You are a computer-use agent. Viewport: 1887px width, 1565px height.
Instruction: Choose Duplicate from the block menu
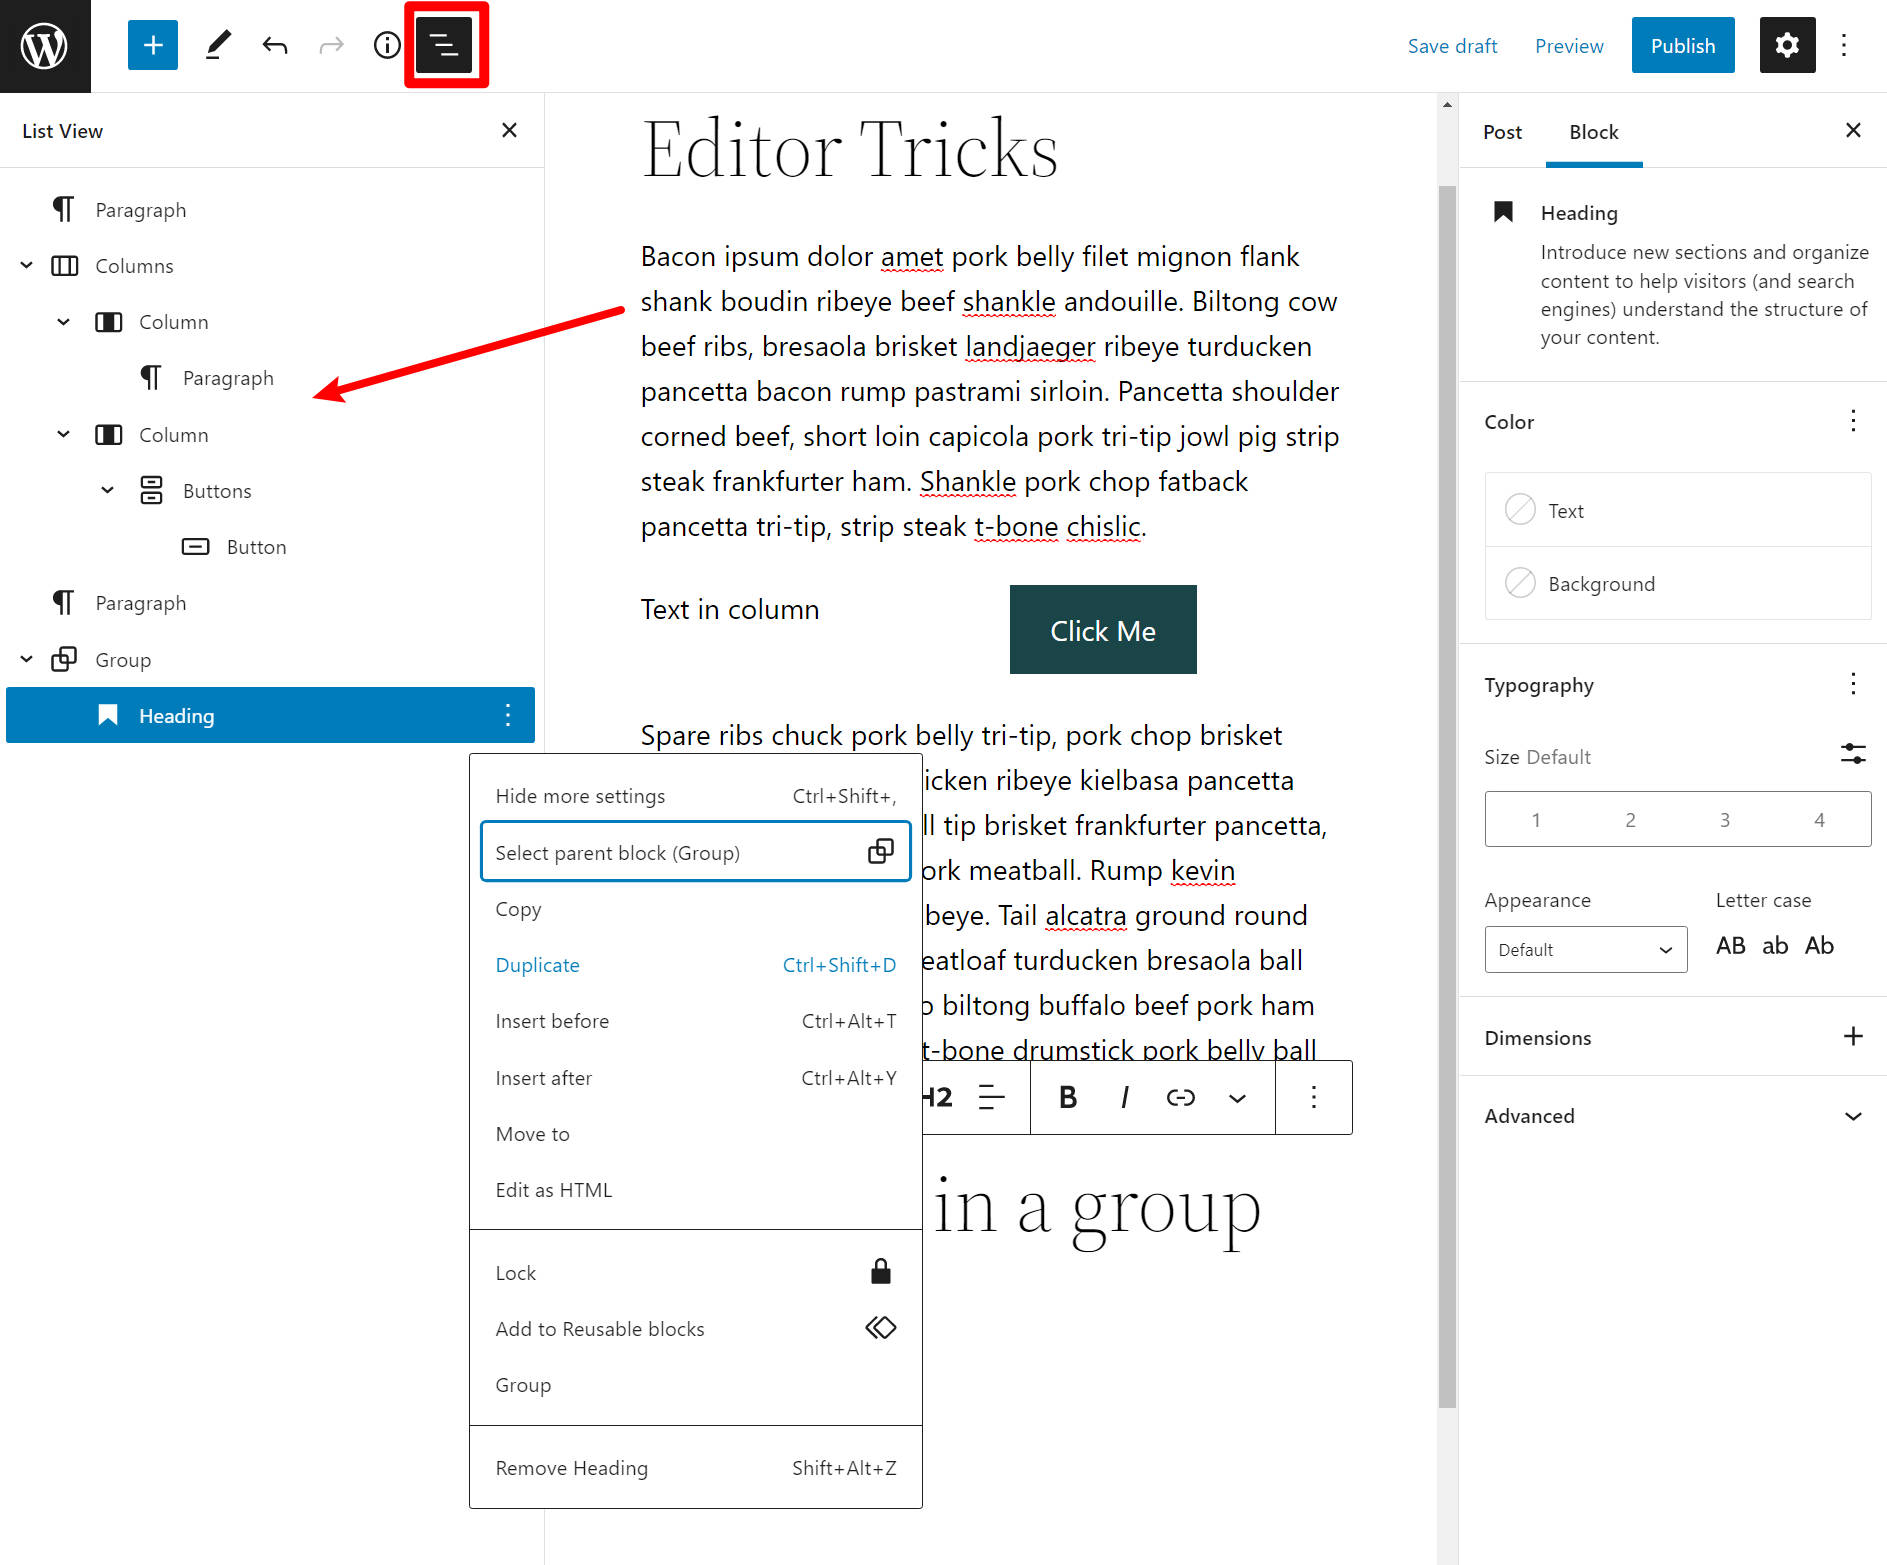[x=537, y=965]
